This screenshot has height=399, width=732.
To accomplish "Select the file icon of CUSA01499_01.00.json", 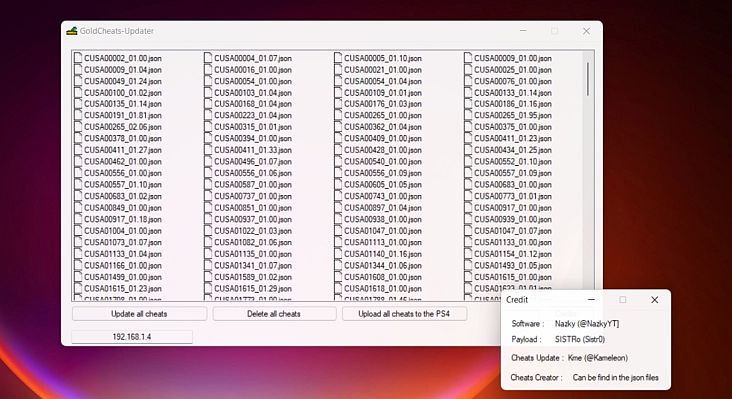I will (x=78, y=277).
